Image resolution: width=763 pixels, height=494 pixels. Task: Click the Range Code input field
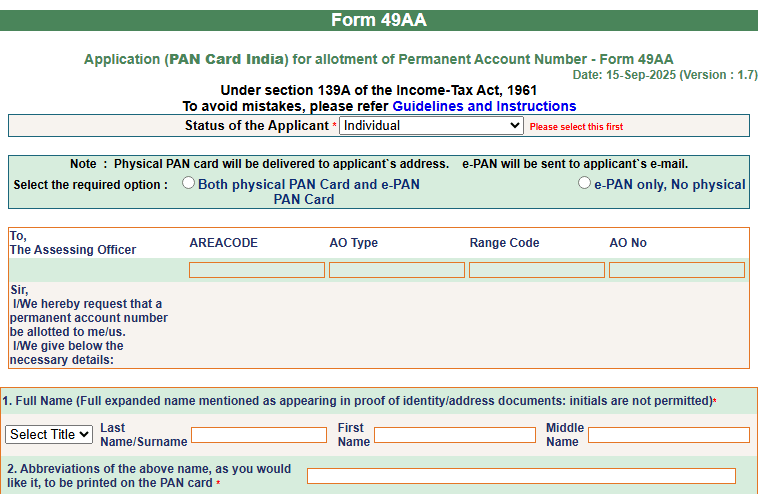click(x=537, y=270)
